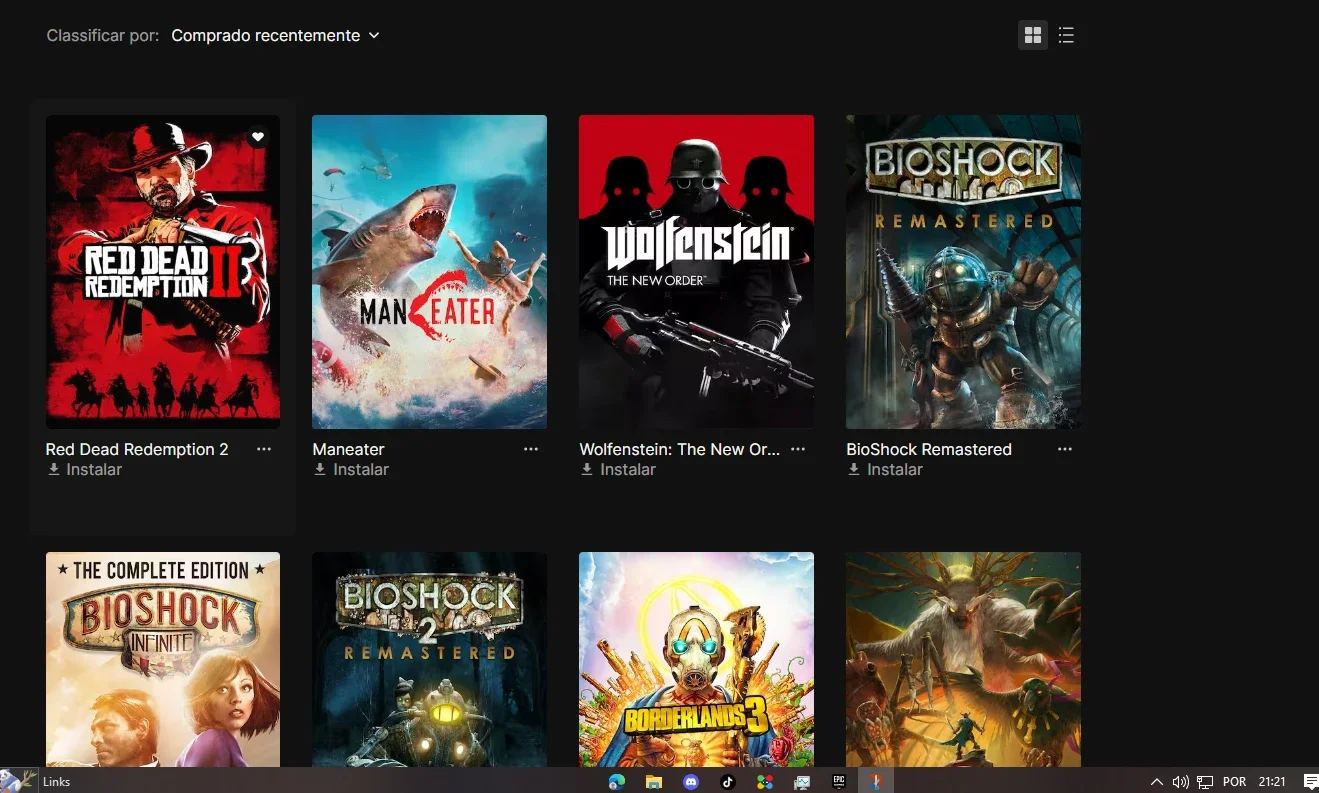
Task: Click the 'Wolfenstein: The New Or...' title text
Action: pos(680,449)
